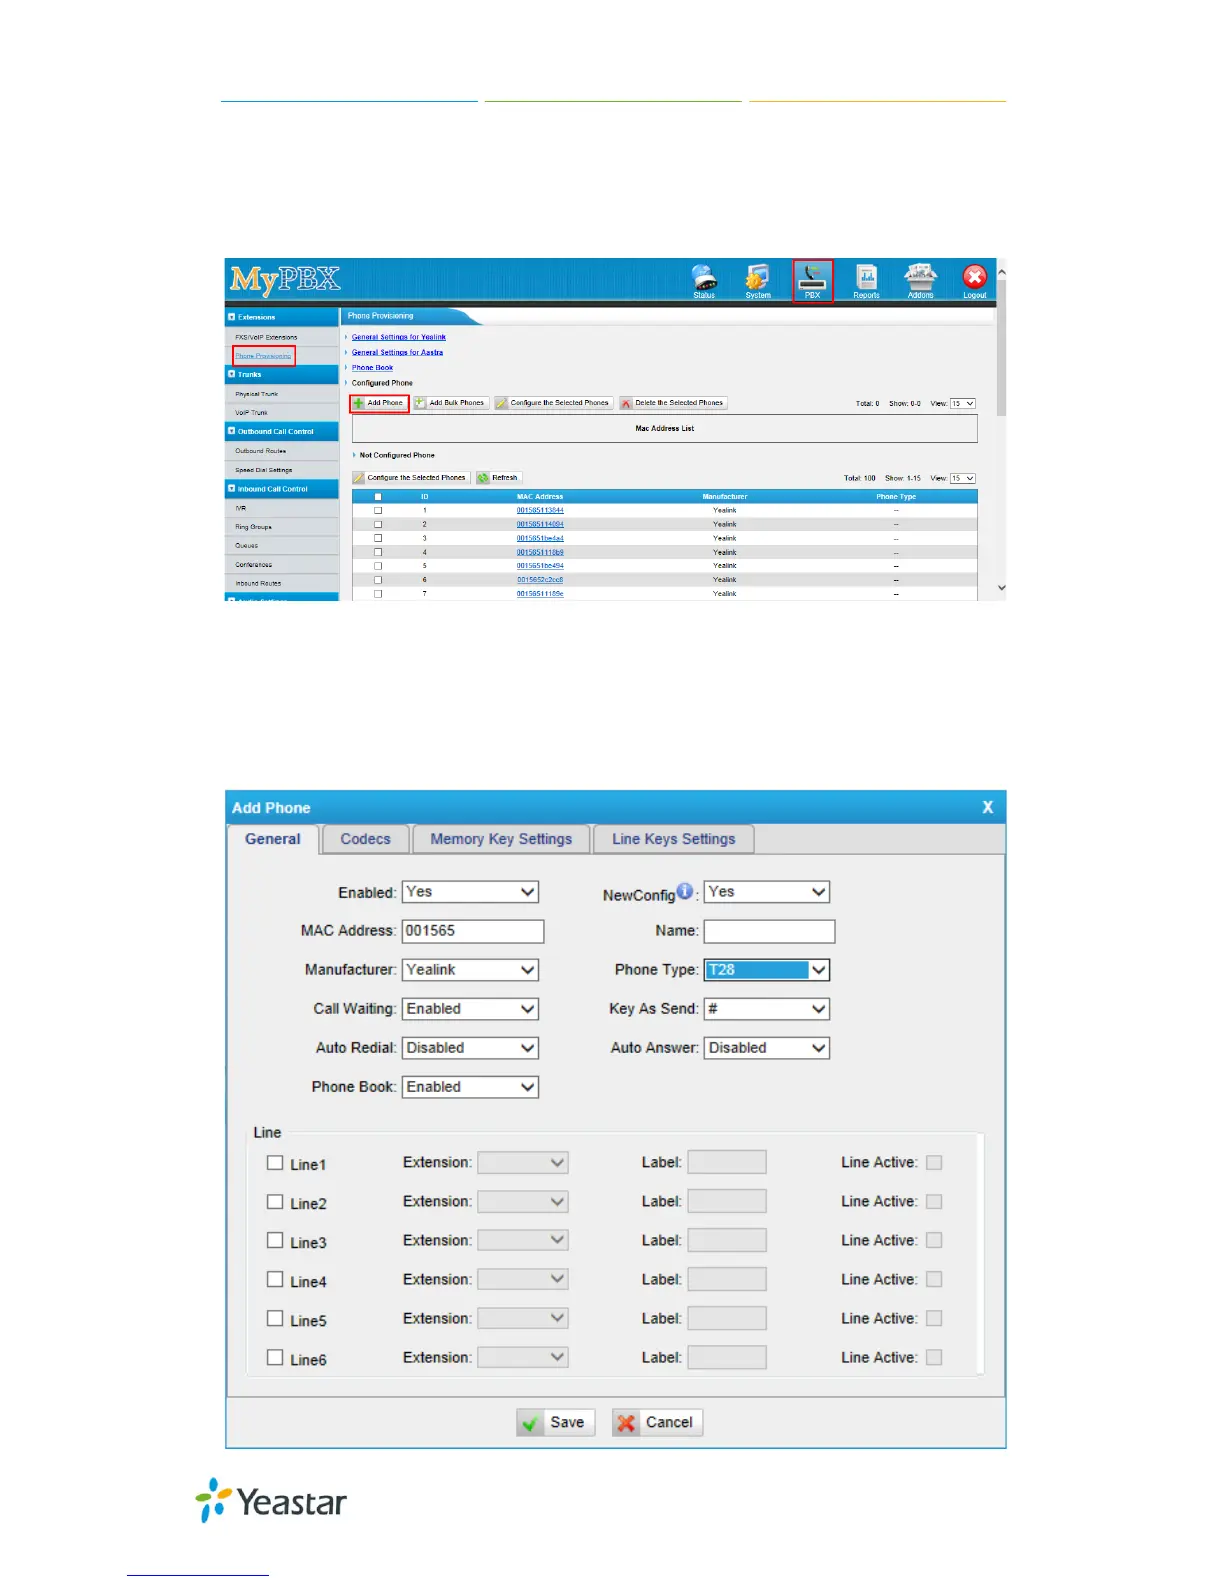Switch to the General tab

[273, 839]
